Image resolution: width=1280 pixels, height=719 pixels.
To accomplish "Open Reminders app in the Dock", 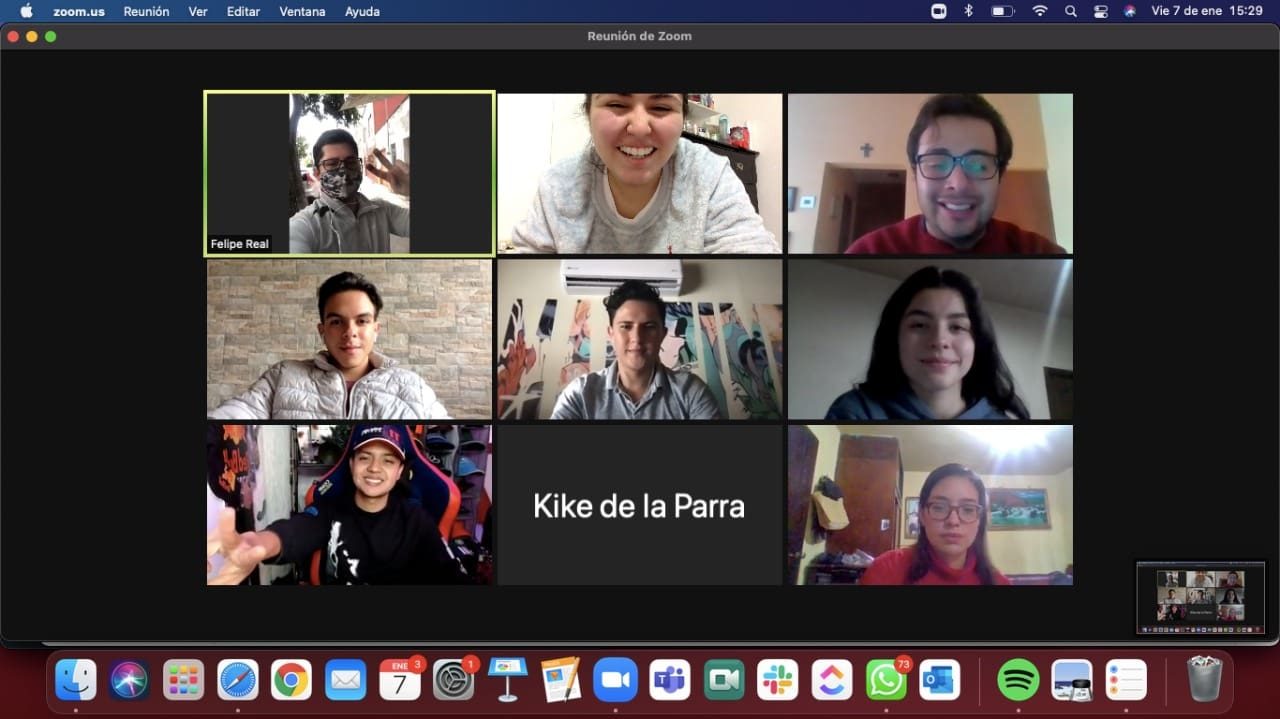I will [1126, 680].
